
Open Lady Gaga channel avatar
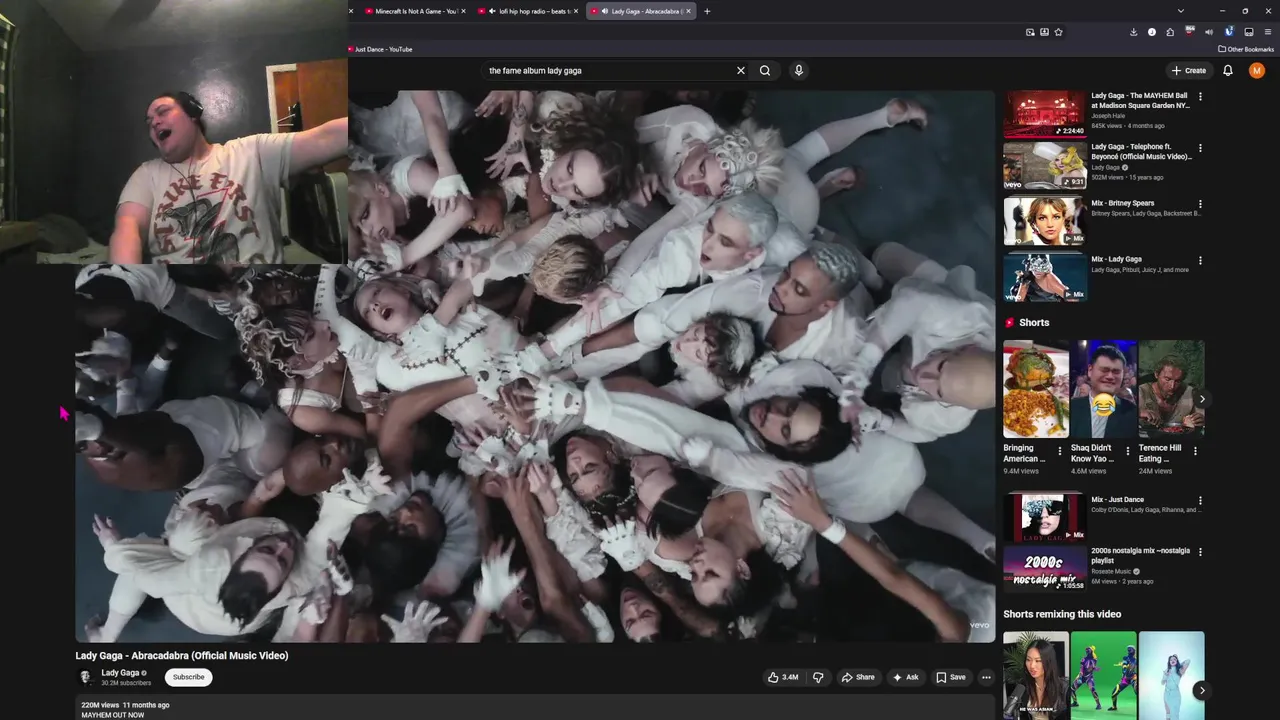(86, 677)
